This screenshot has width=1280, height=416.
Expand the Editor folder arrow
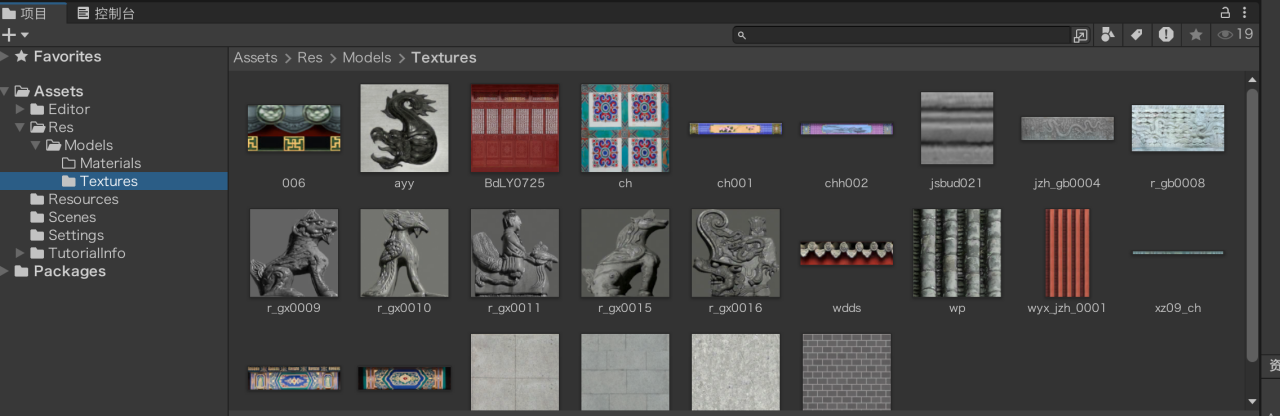pyautogui.click(x=21, y=109)
